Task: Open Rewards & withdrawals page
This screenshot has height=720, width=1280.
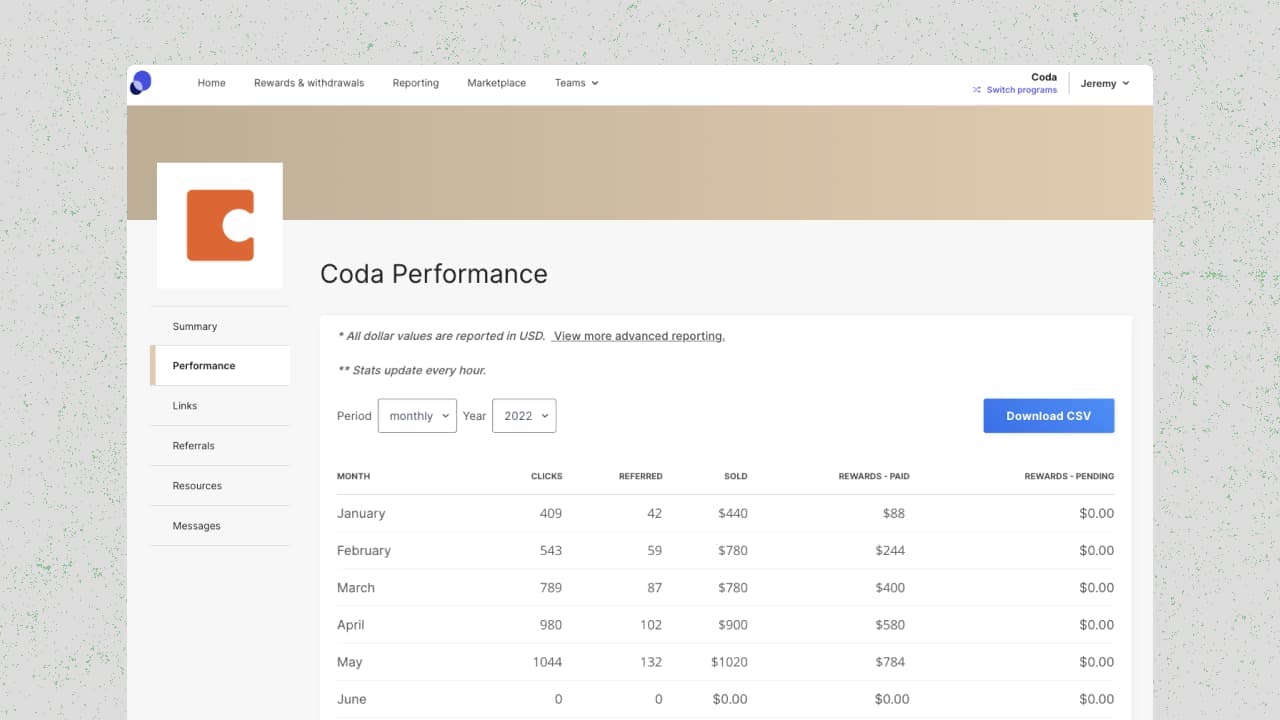Action: coord(309,83)
